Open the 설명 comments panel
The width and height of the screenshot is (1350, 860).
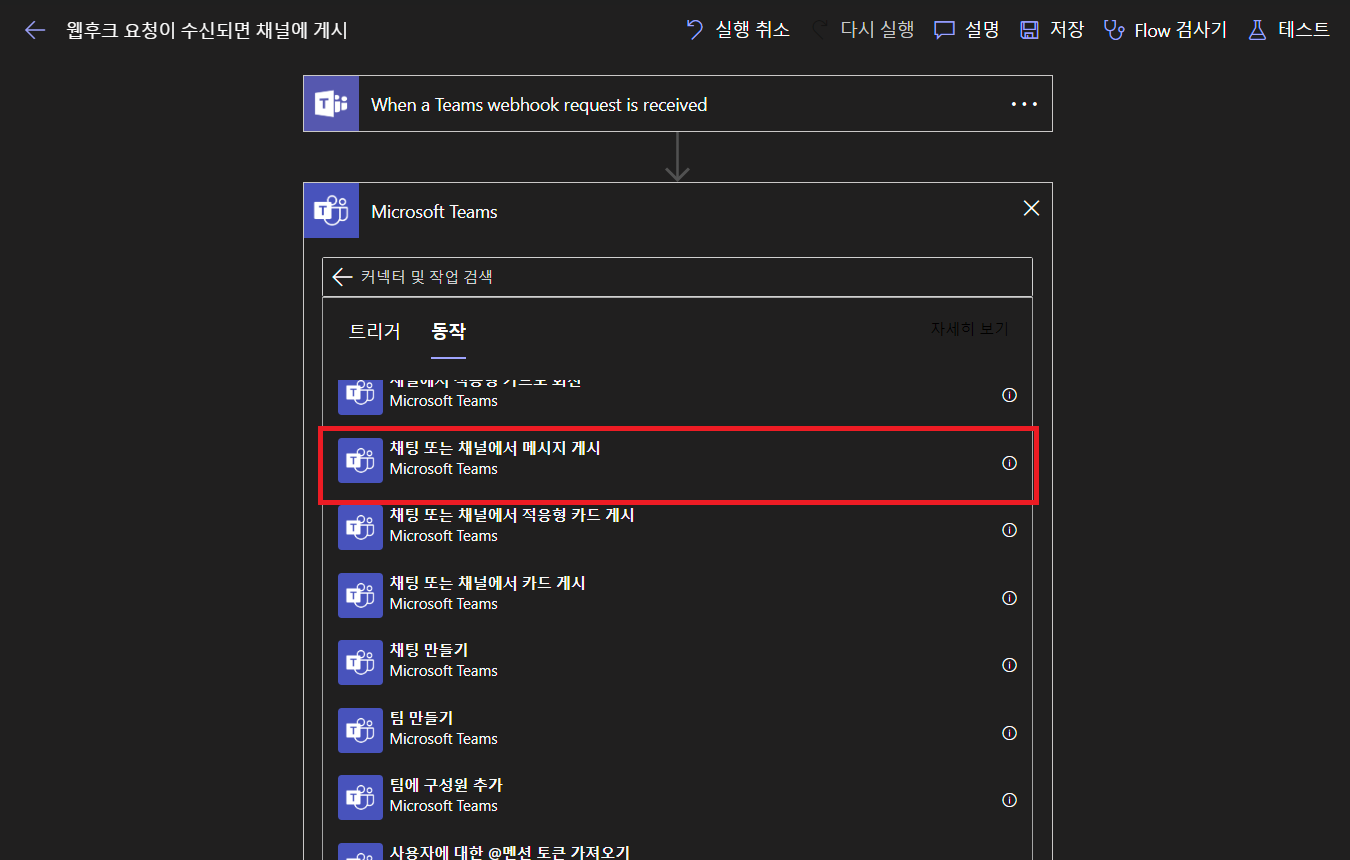[x=966, y=30]
